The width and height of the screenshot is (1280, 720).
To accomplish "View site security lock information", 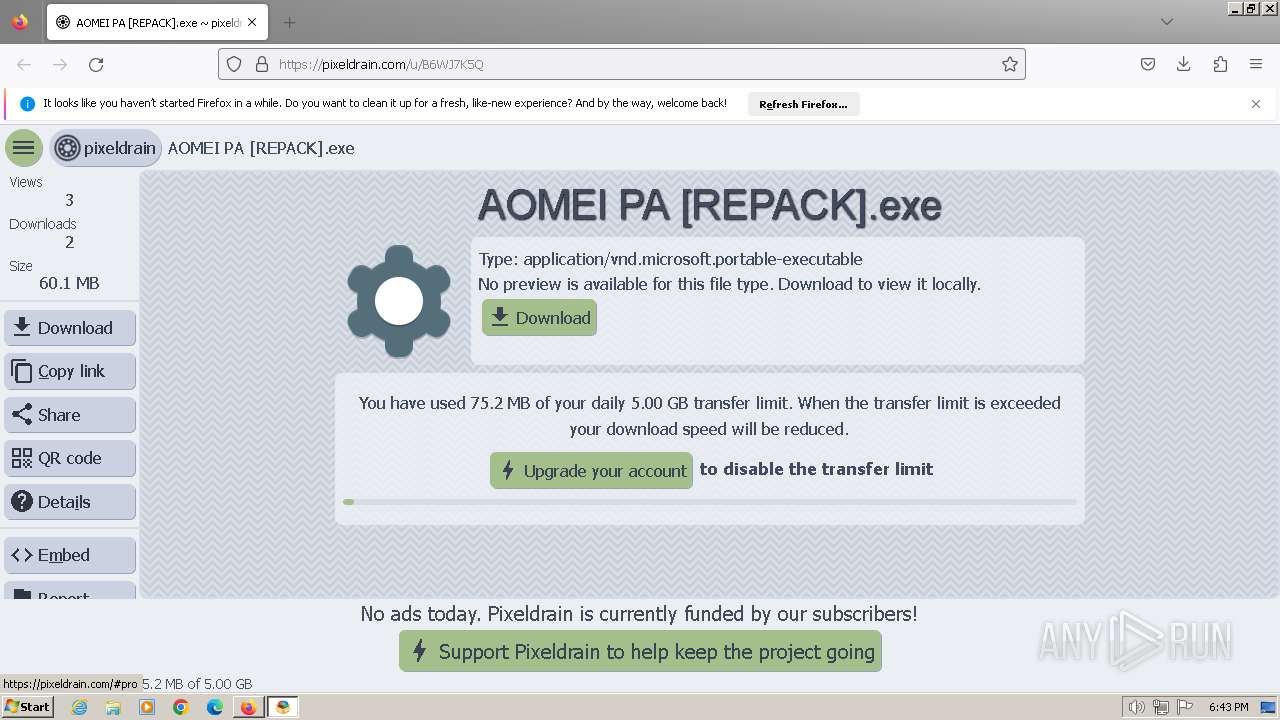I will click(262, 64).
